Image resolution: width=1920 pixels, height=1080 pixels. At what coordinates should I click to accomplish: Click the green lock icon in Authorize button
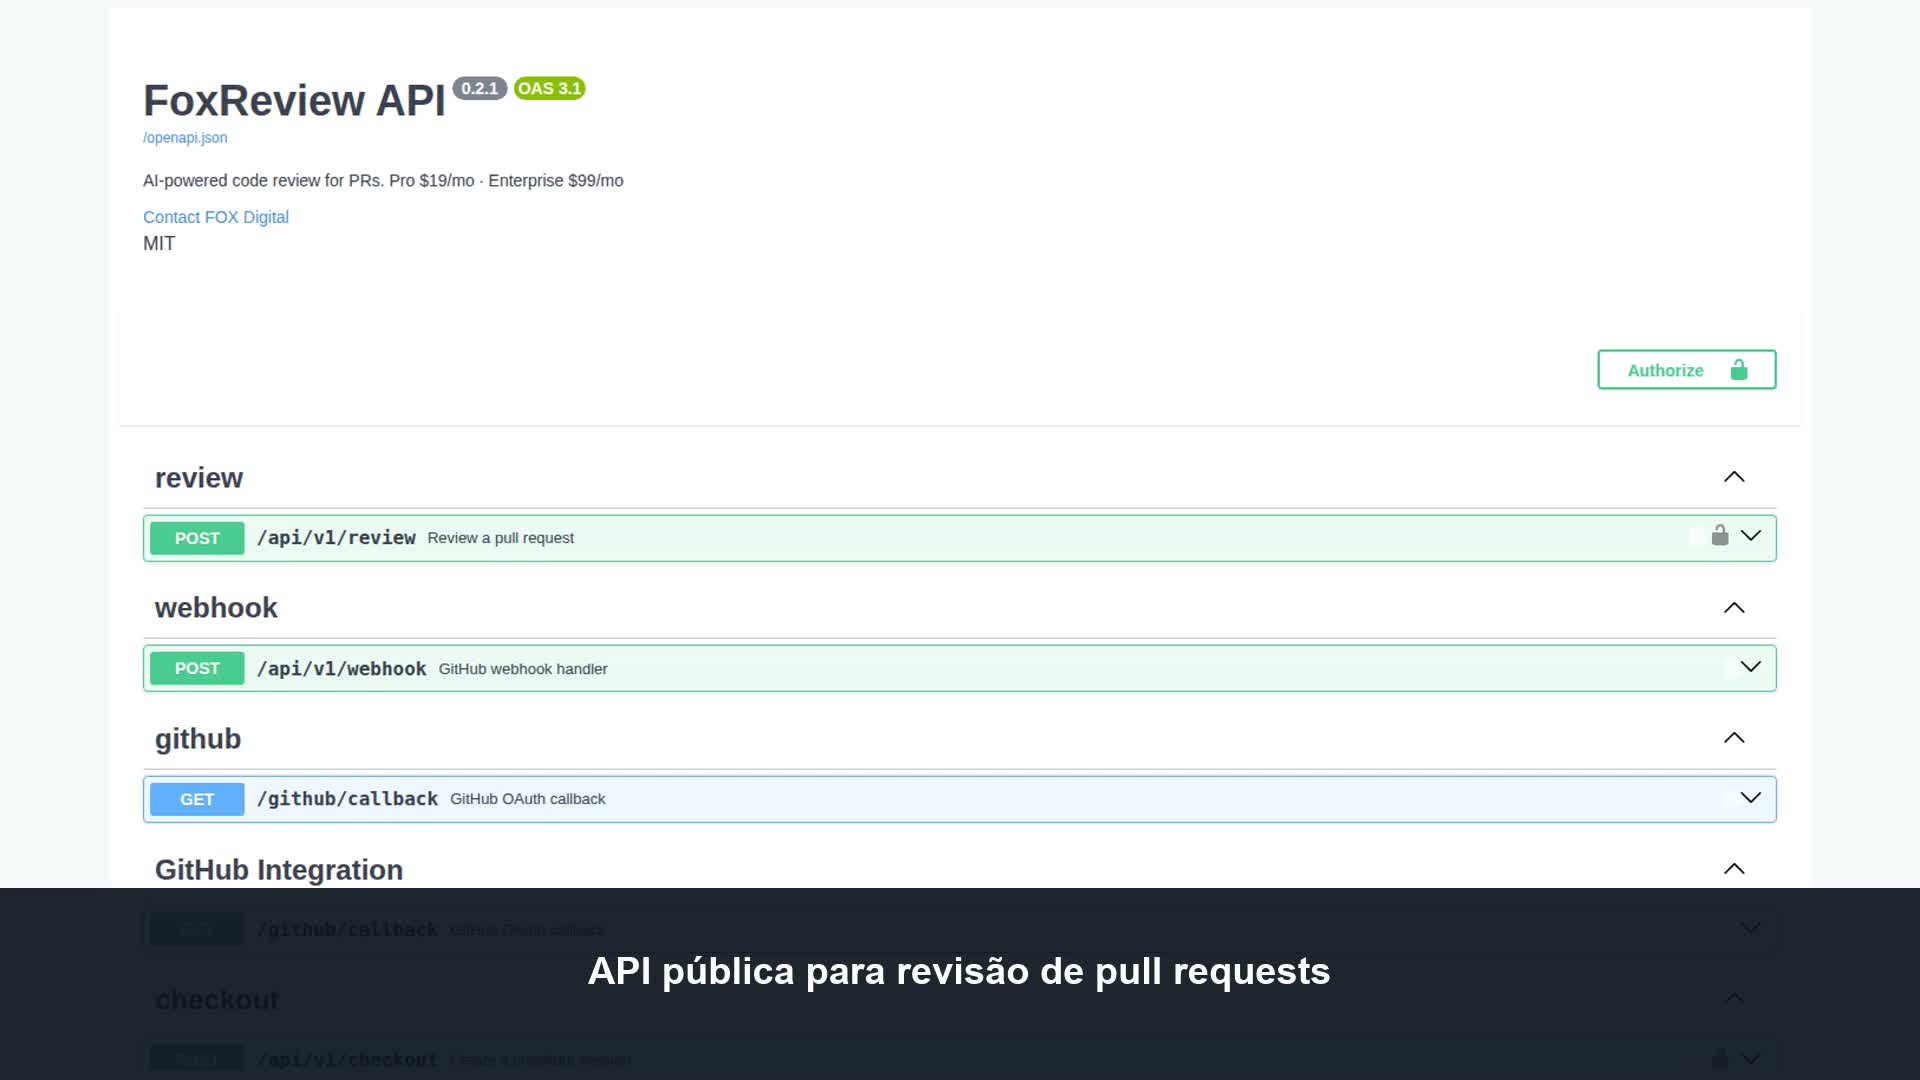pos(1739,370)
